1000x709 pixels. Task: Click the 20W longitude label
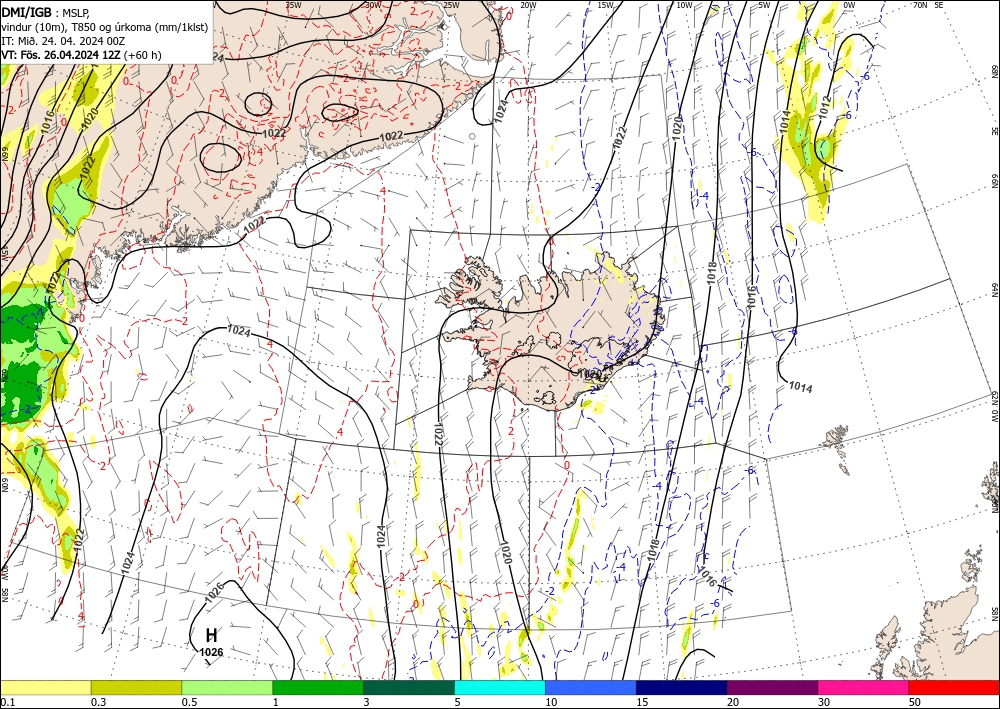(528, 5)
